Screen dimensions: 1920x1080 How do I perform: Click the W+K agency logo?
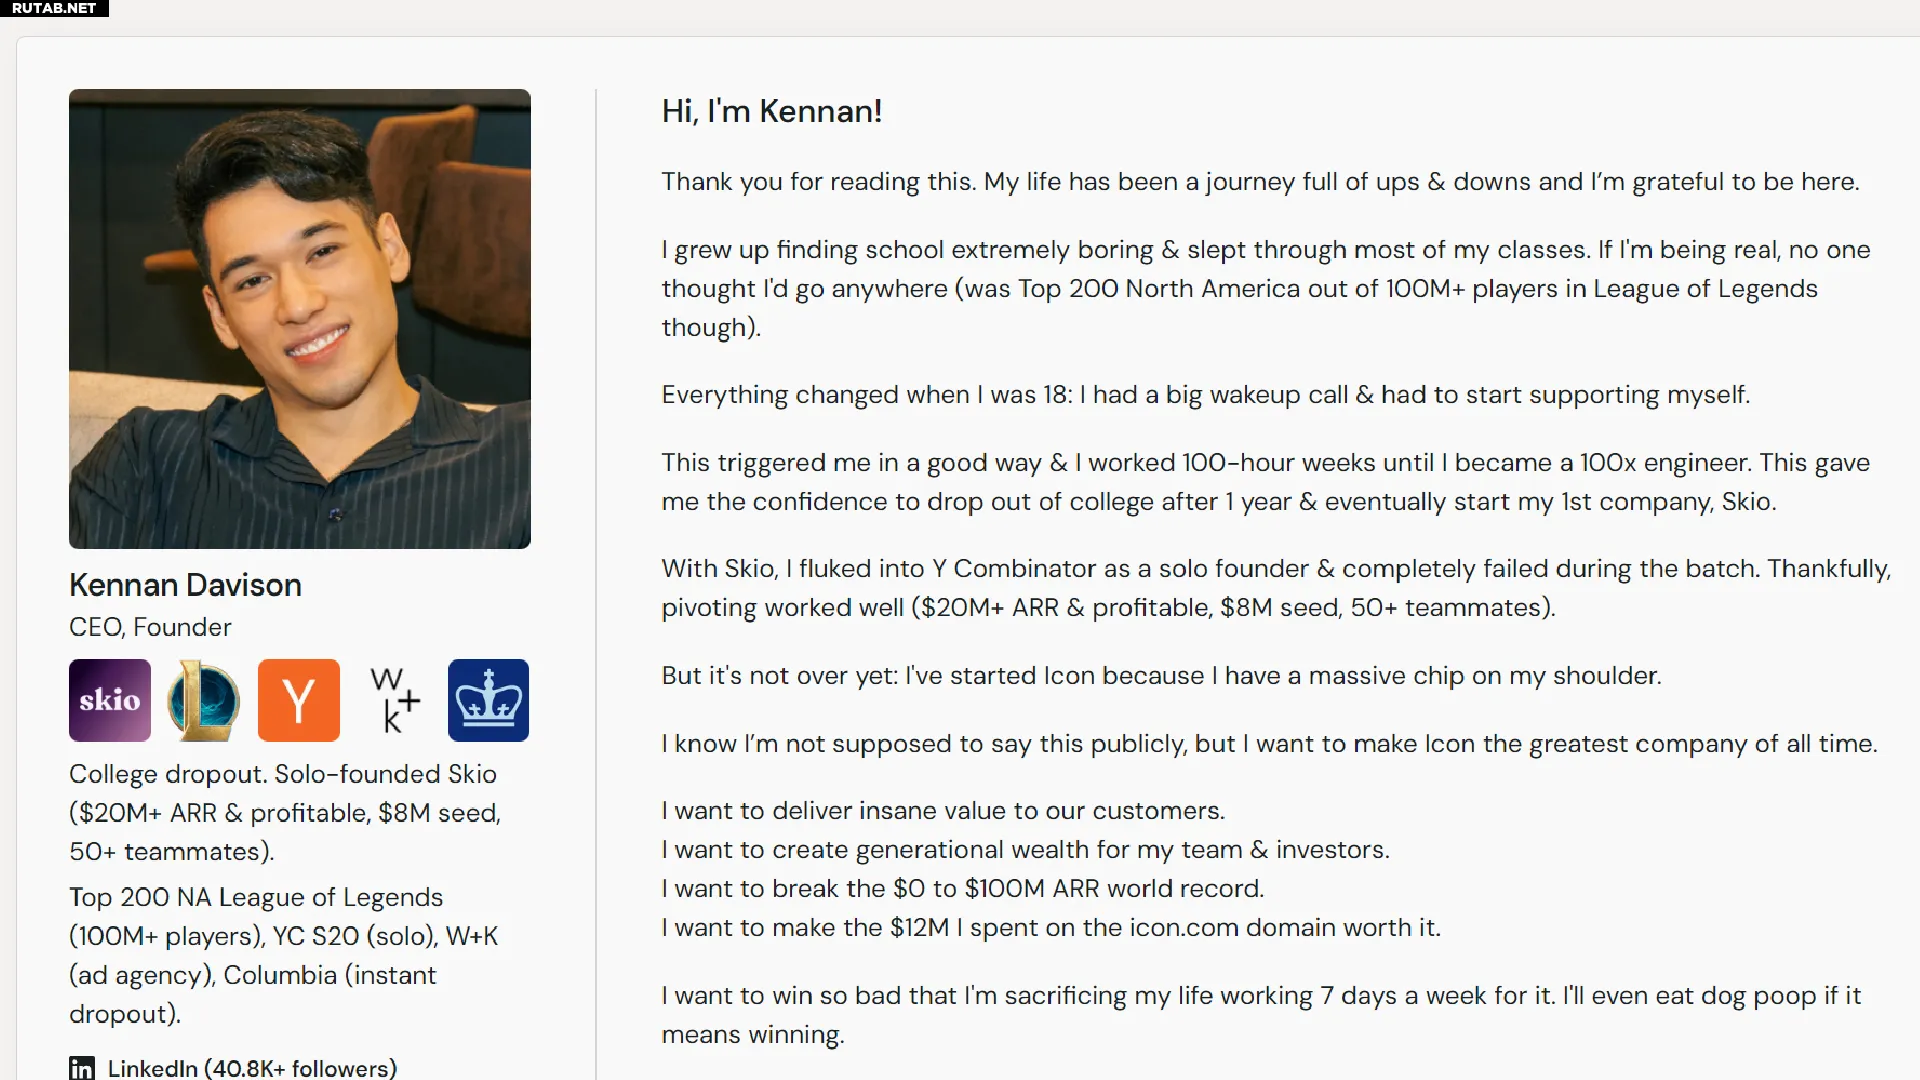[x=394, y=700]
